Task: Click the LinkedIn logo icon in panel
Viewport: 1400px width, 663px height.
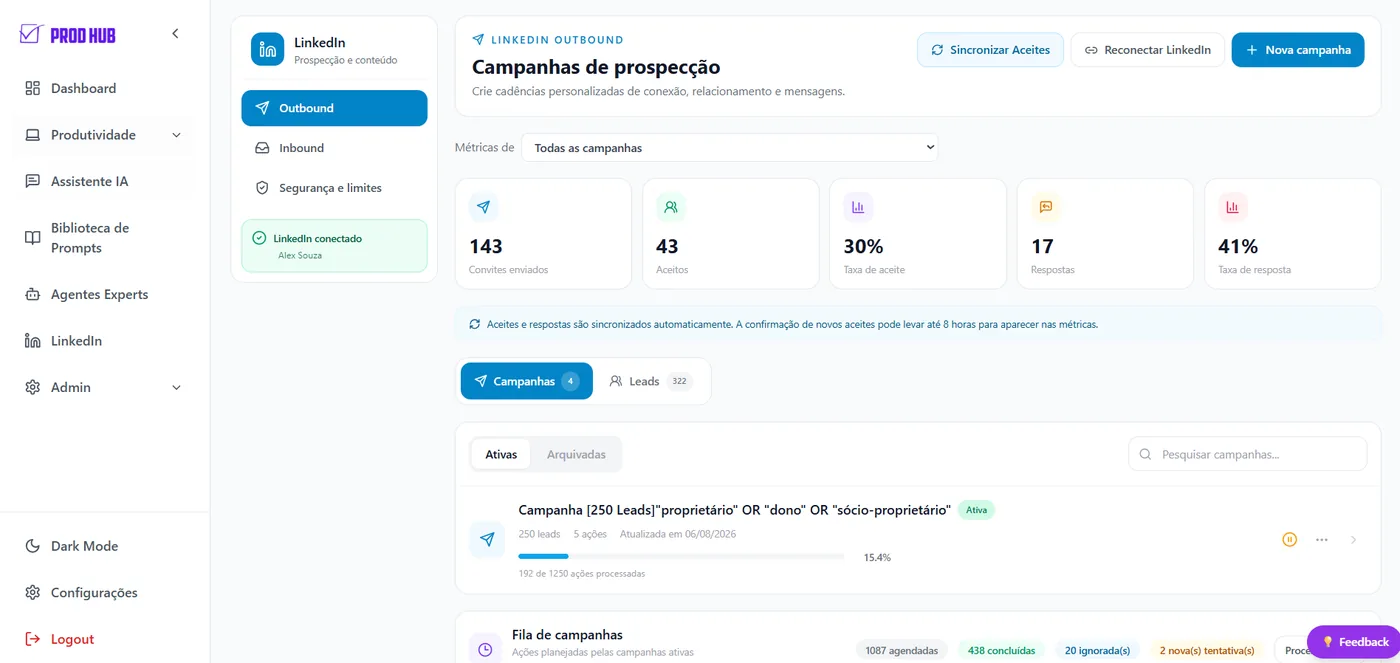Action: 267,49
